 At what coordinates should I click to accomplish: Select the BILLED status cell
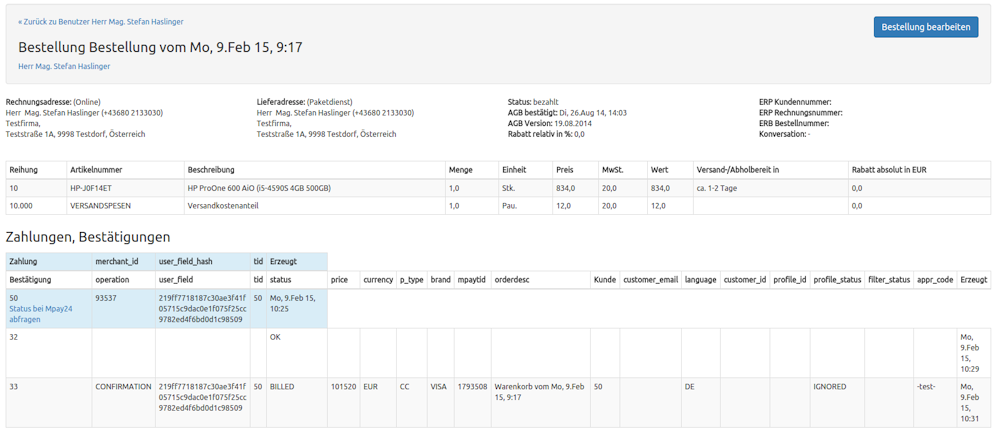point(282,386)
